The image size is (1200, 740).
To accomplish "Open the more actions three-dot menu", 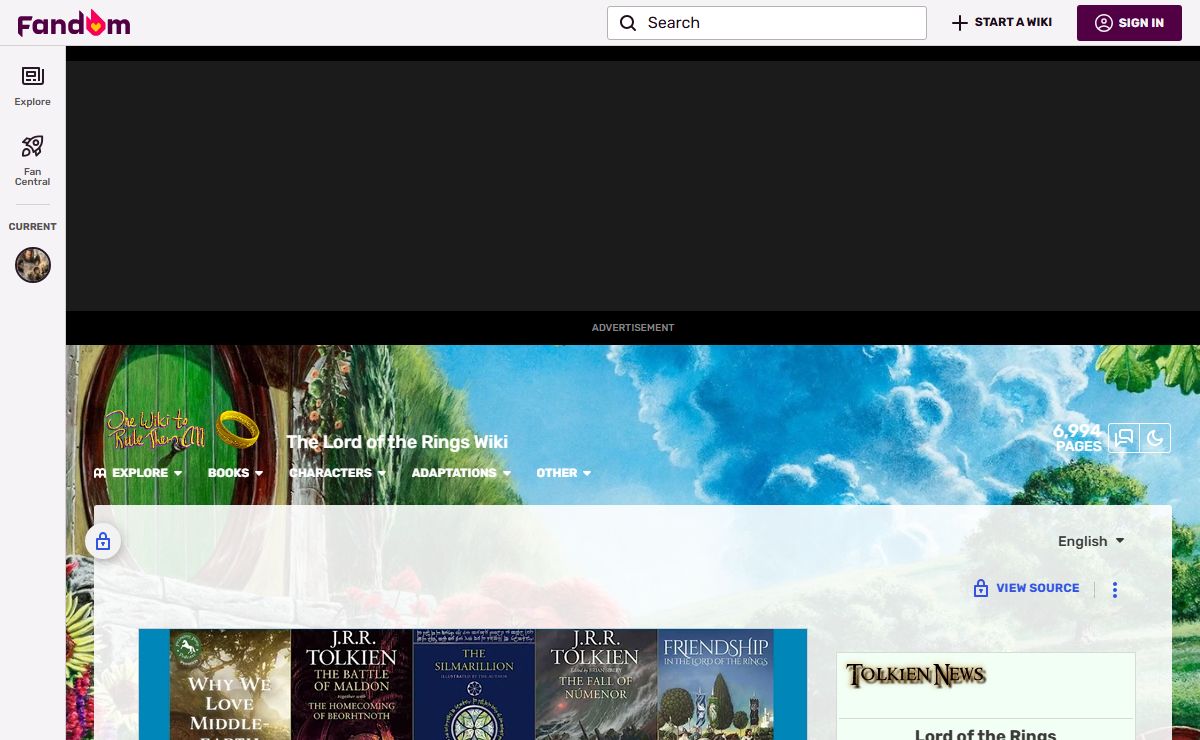I will point(1115,590).
